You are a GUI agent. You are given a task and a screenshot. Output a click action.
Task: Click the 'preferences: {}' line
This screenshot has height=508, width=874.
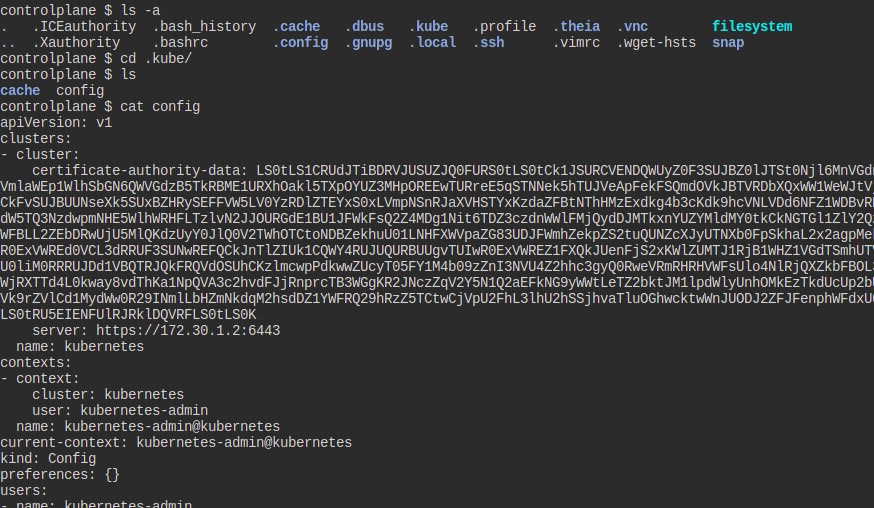point(60,475)
